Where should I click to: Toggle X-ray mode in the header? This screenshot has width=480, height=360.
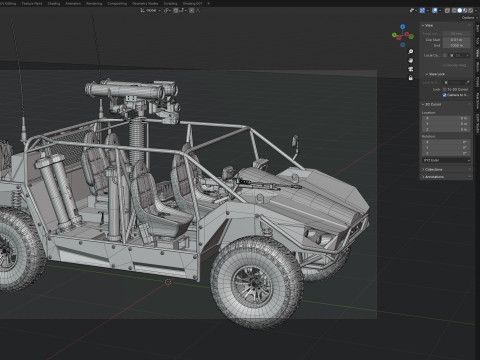[447, 11]
